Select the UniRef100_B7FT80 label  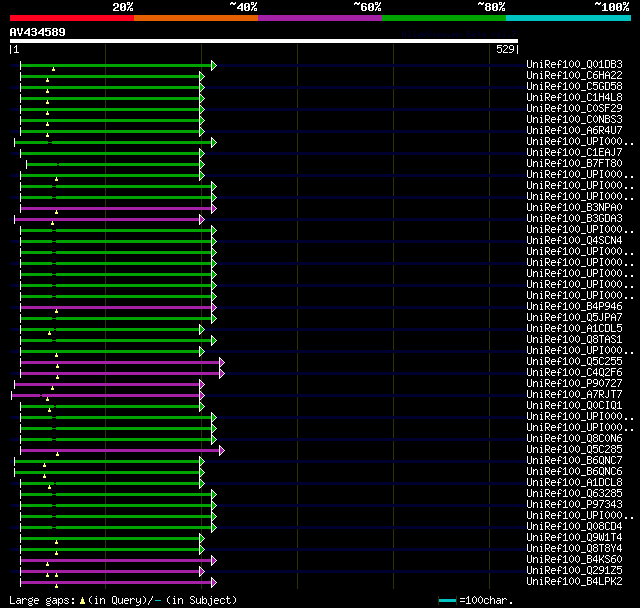pos(574,164)
